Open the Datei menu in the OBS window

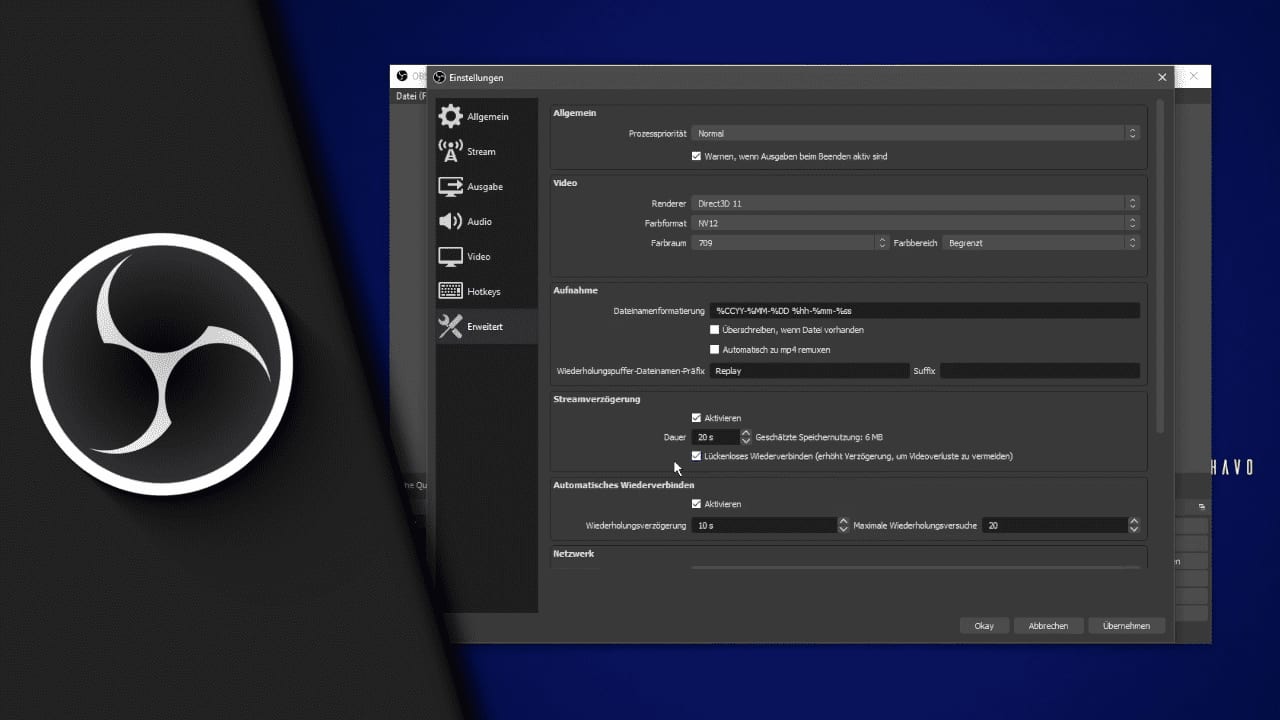point(411,96)
